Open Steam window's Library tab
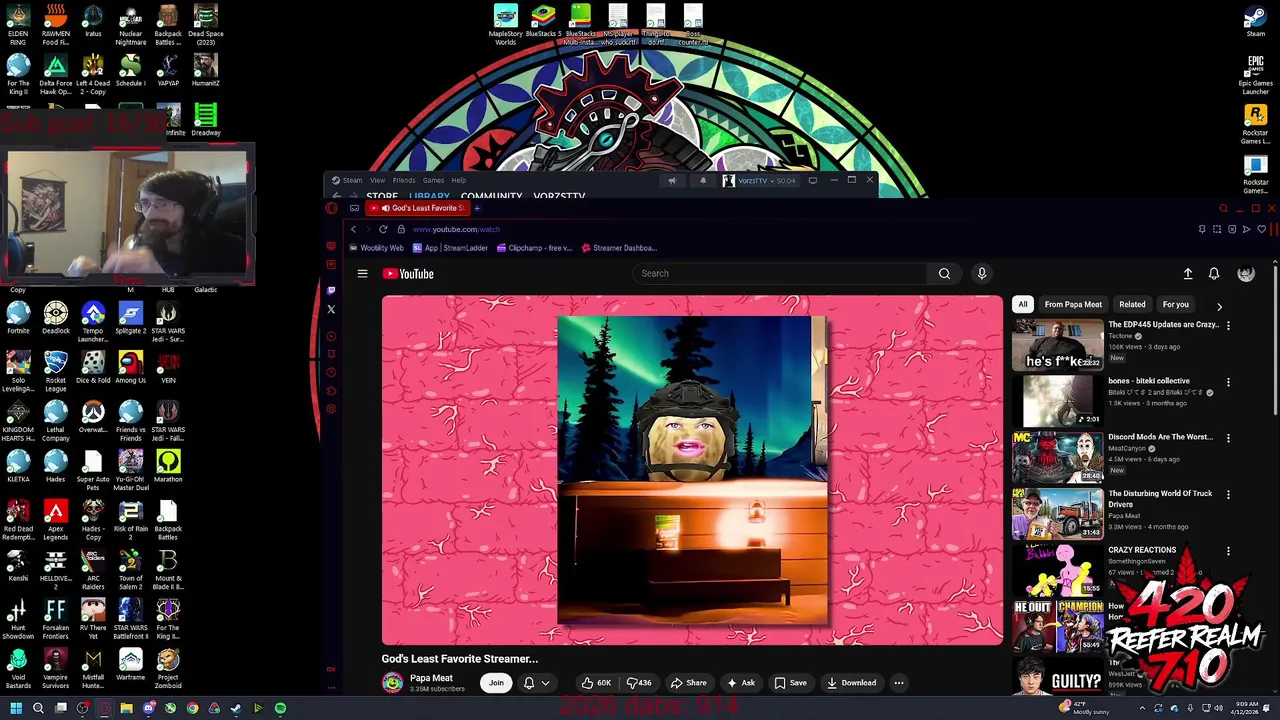The image size is (1280, 720). pos(429,196)
